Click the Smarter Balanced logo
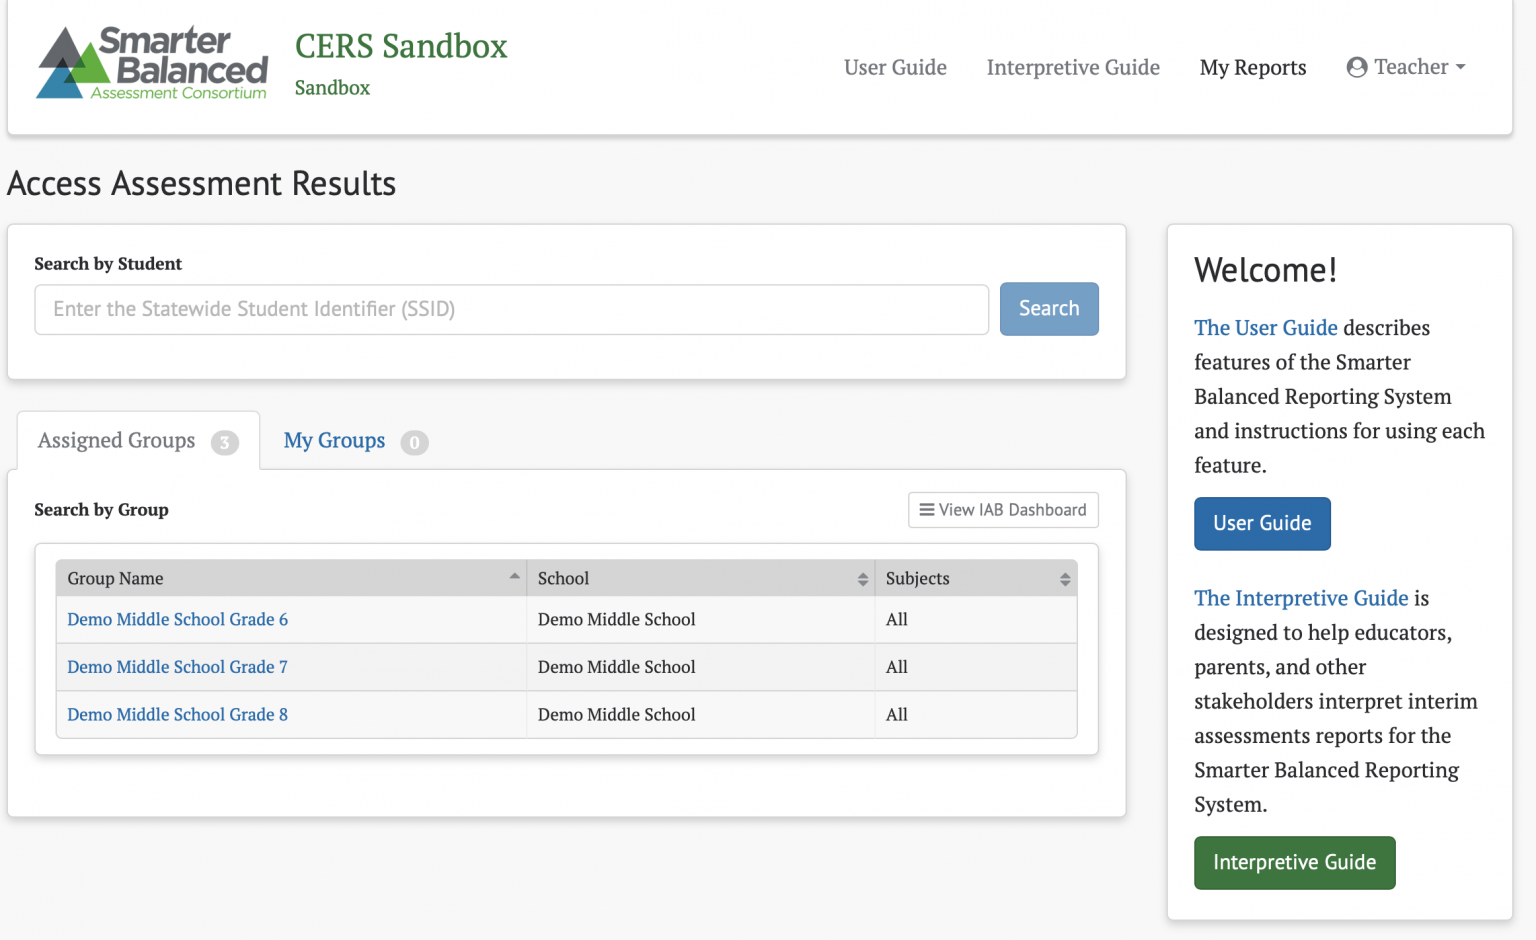This screenshot has width=1536, height=940. (x=152, y=63)
